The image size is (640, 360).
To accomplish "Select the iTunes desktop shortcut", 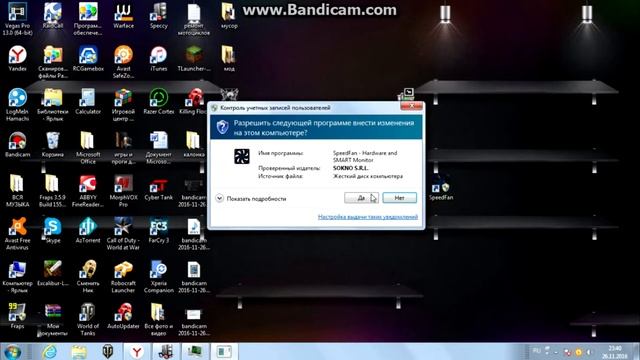I will click(x=158, y=58).
